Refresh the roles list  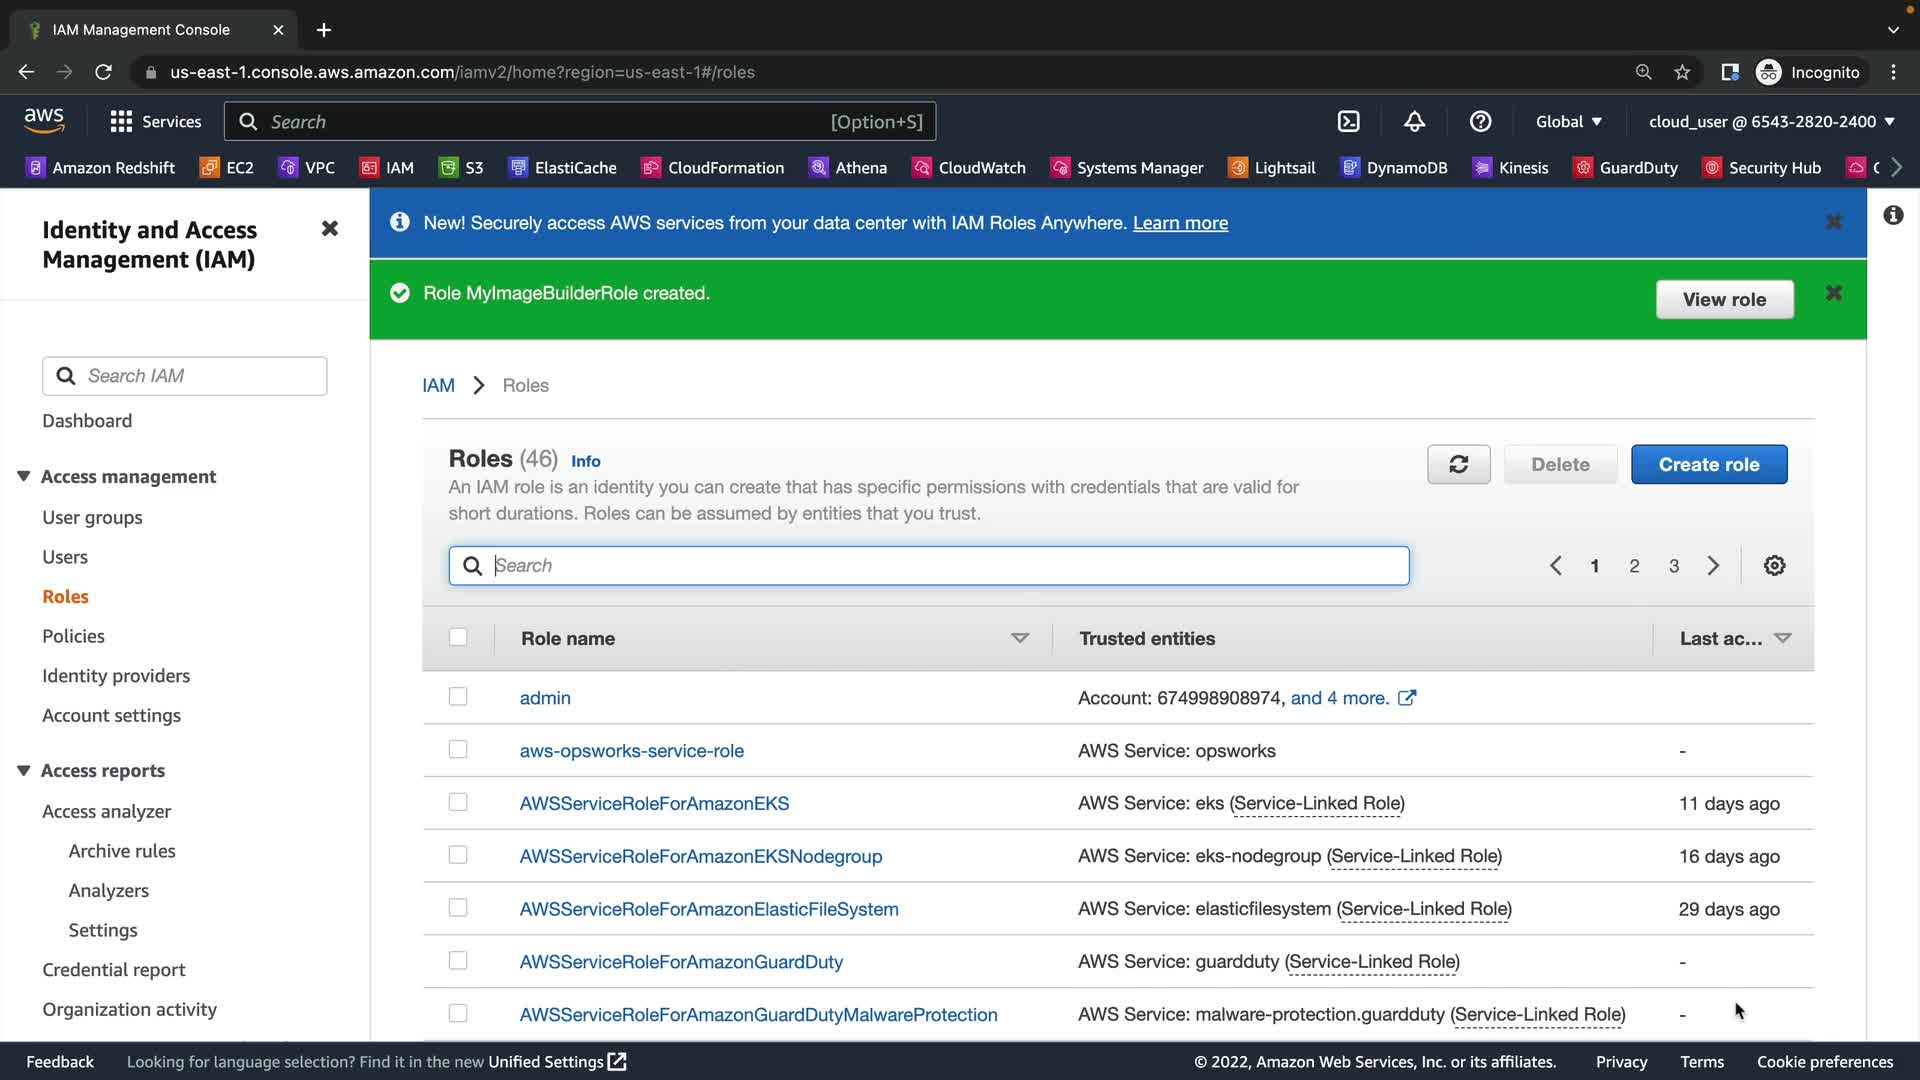click(x=1458, y=464)
